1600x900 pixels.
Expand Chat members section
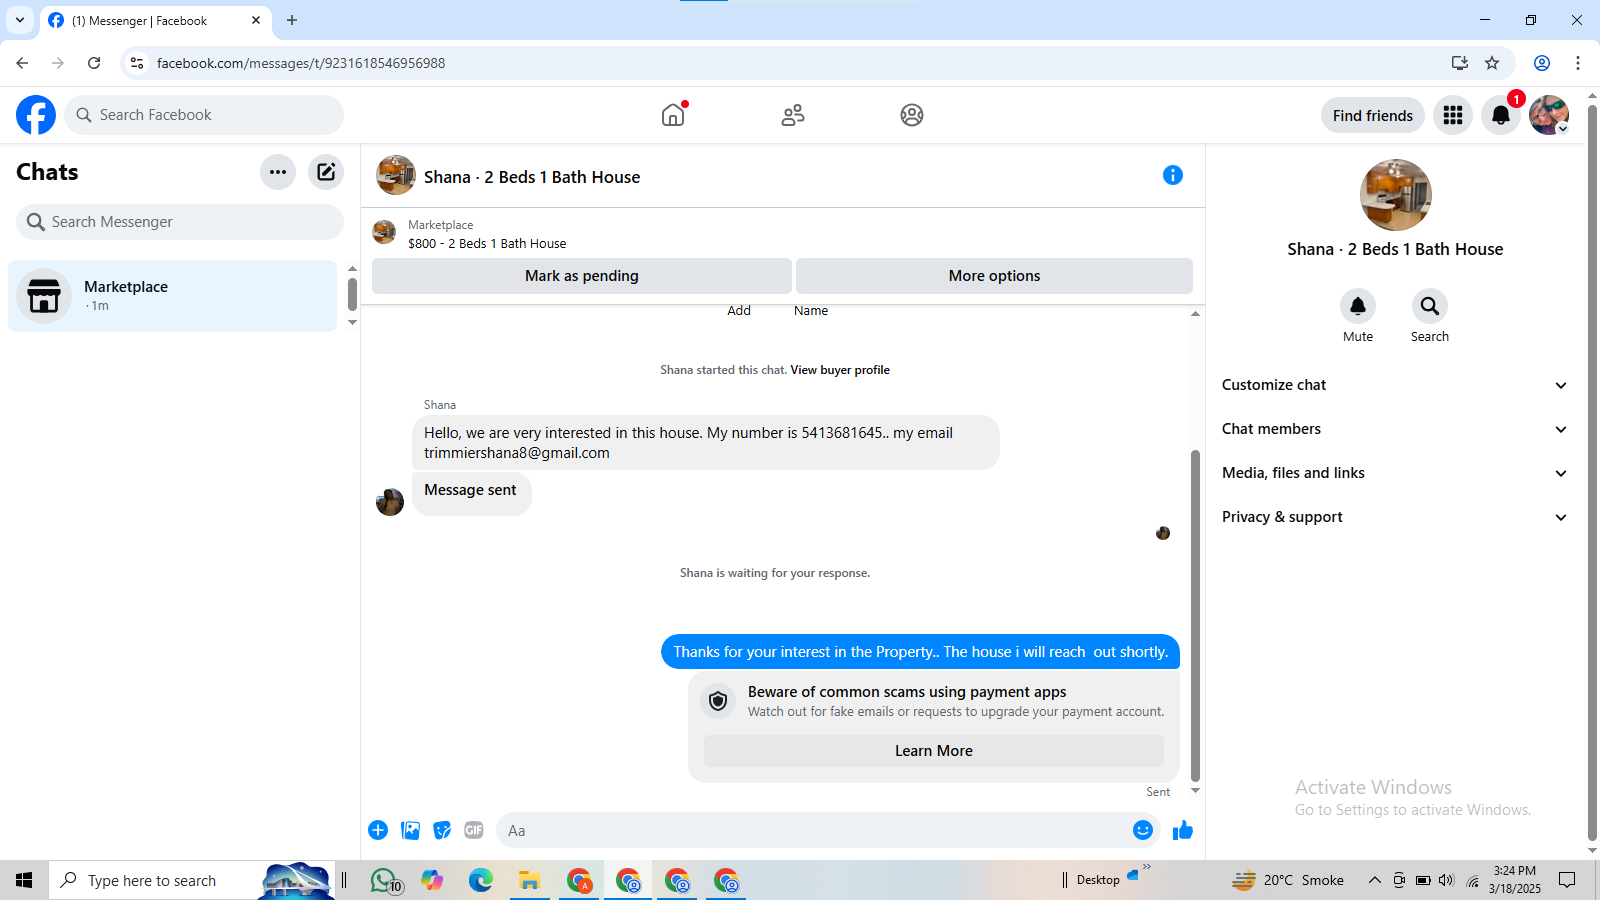click(x=1395, y=429)
